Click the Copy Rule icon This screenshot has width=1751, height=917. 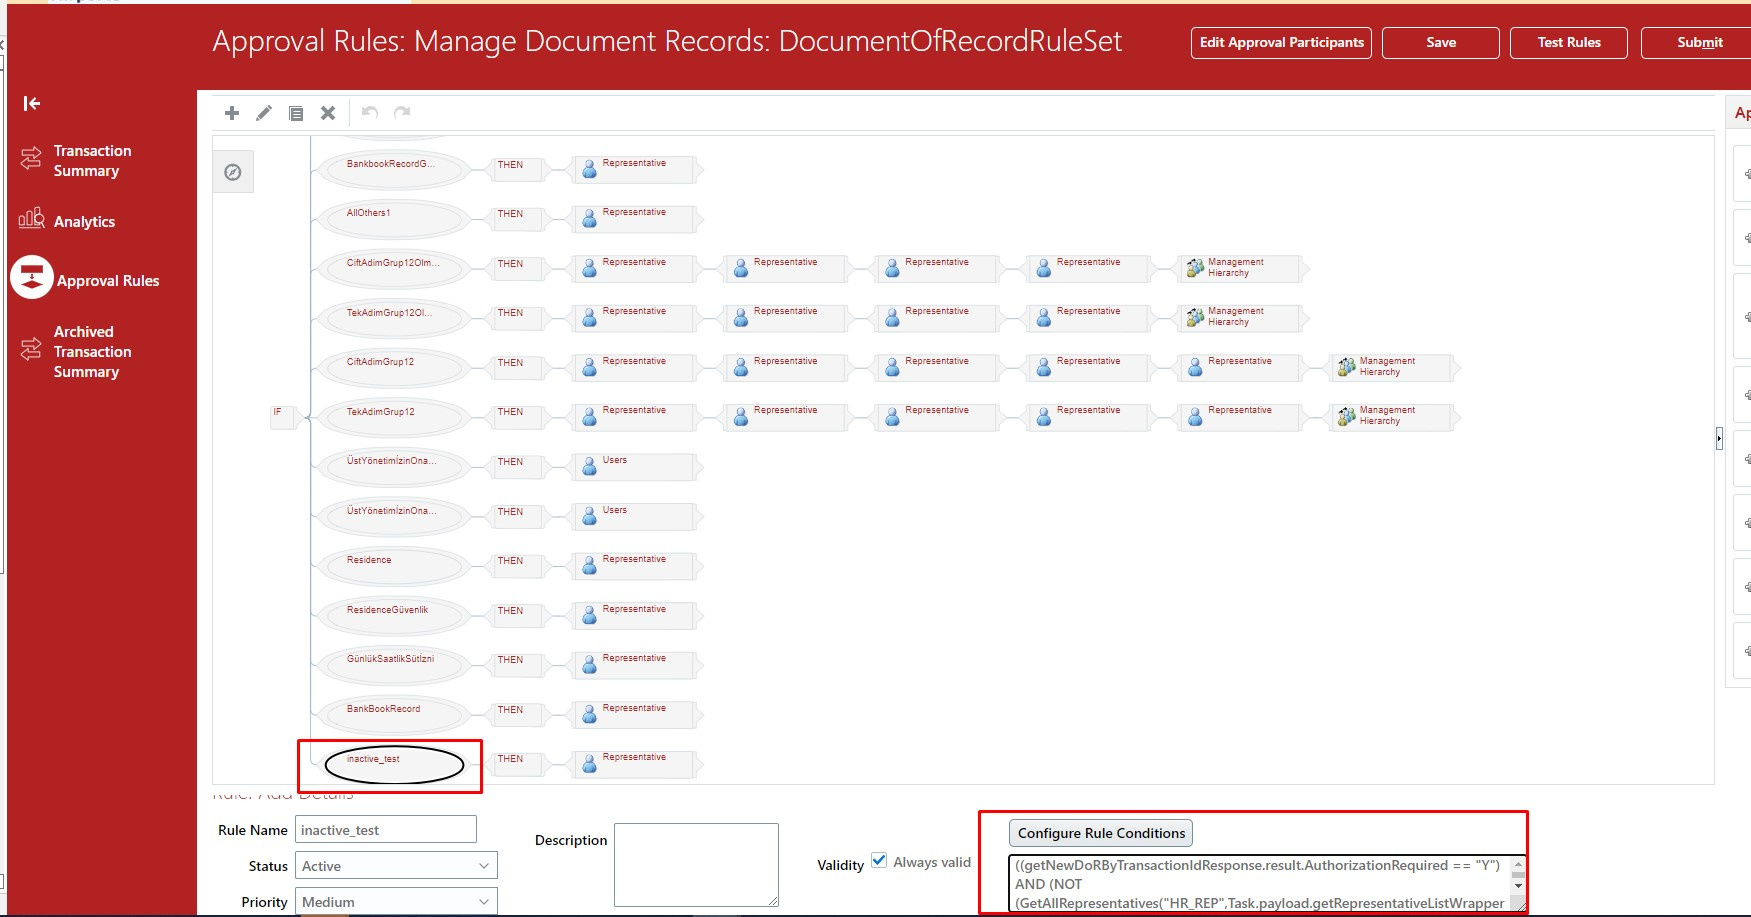coord(296,113)
